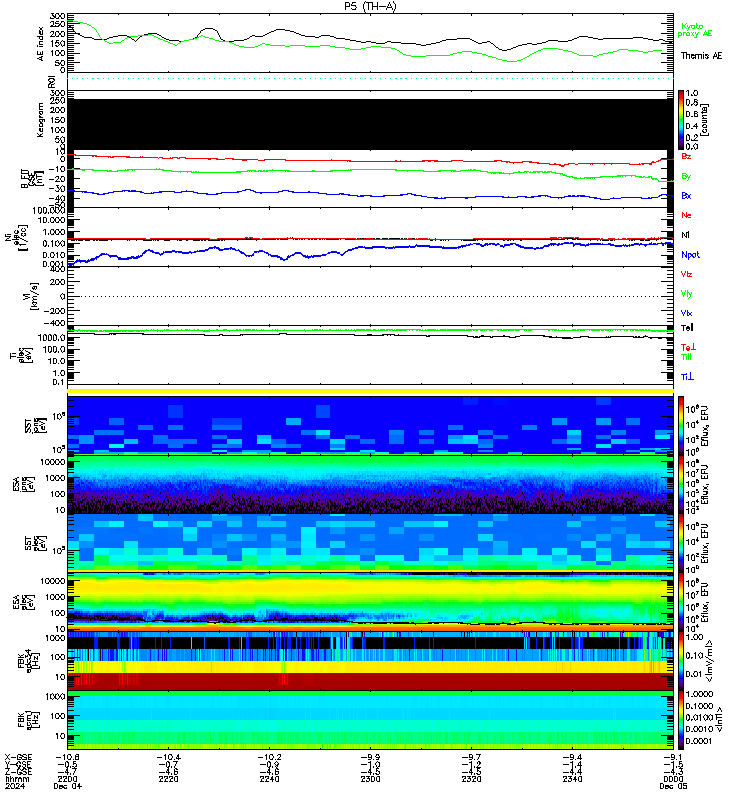
Task: Click the 2340 time tick label
Action: pos(572,779)
